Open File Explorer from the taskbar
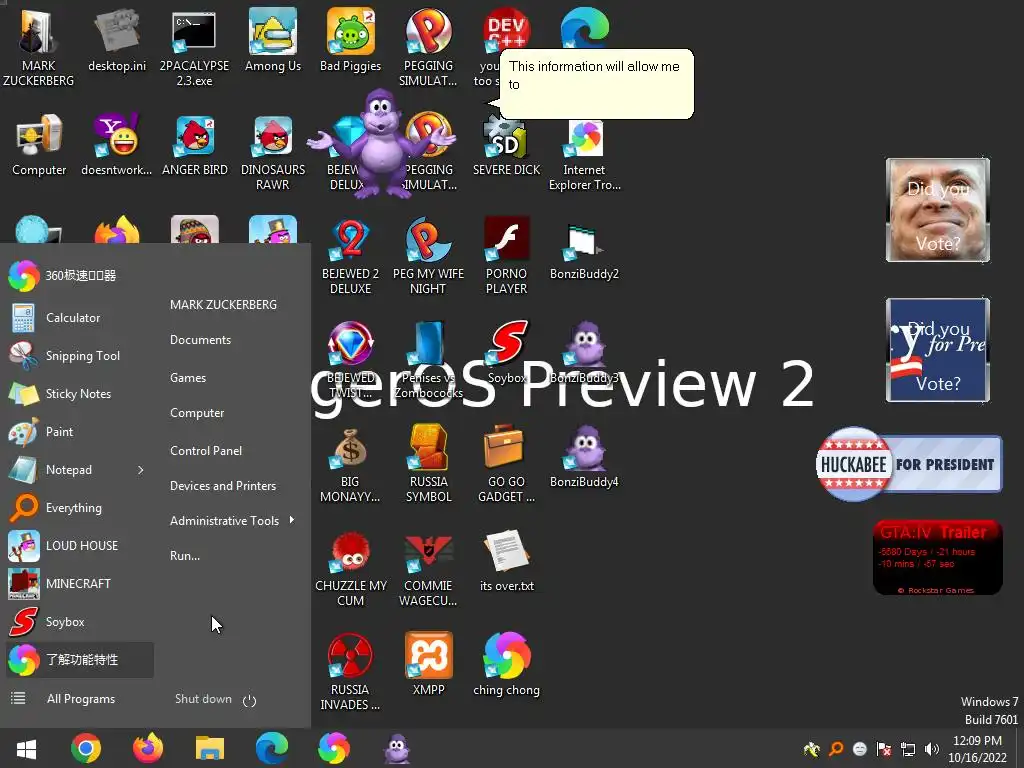This screenshot has width=1024, height=768. tap(210, 748)
